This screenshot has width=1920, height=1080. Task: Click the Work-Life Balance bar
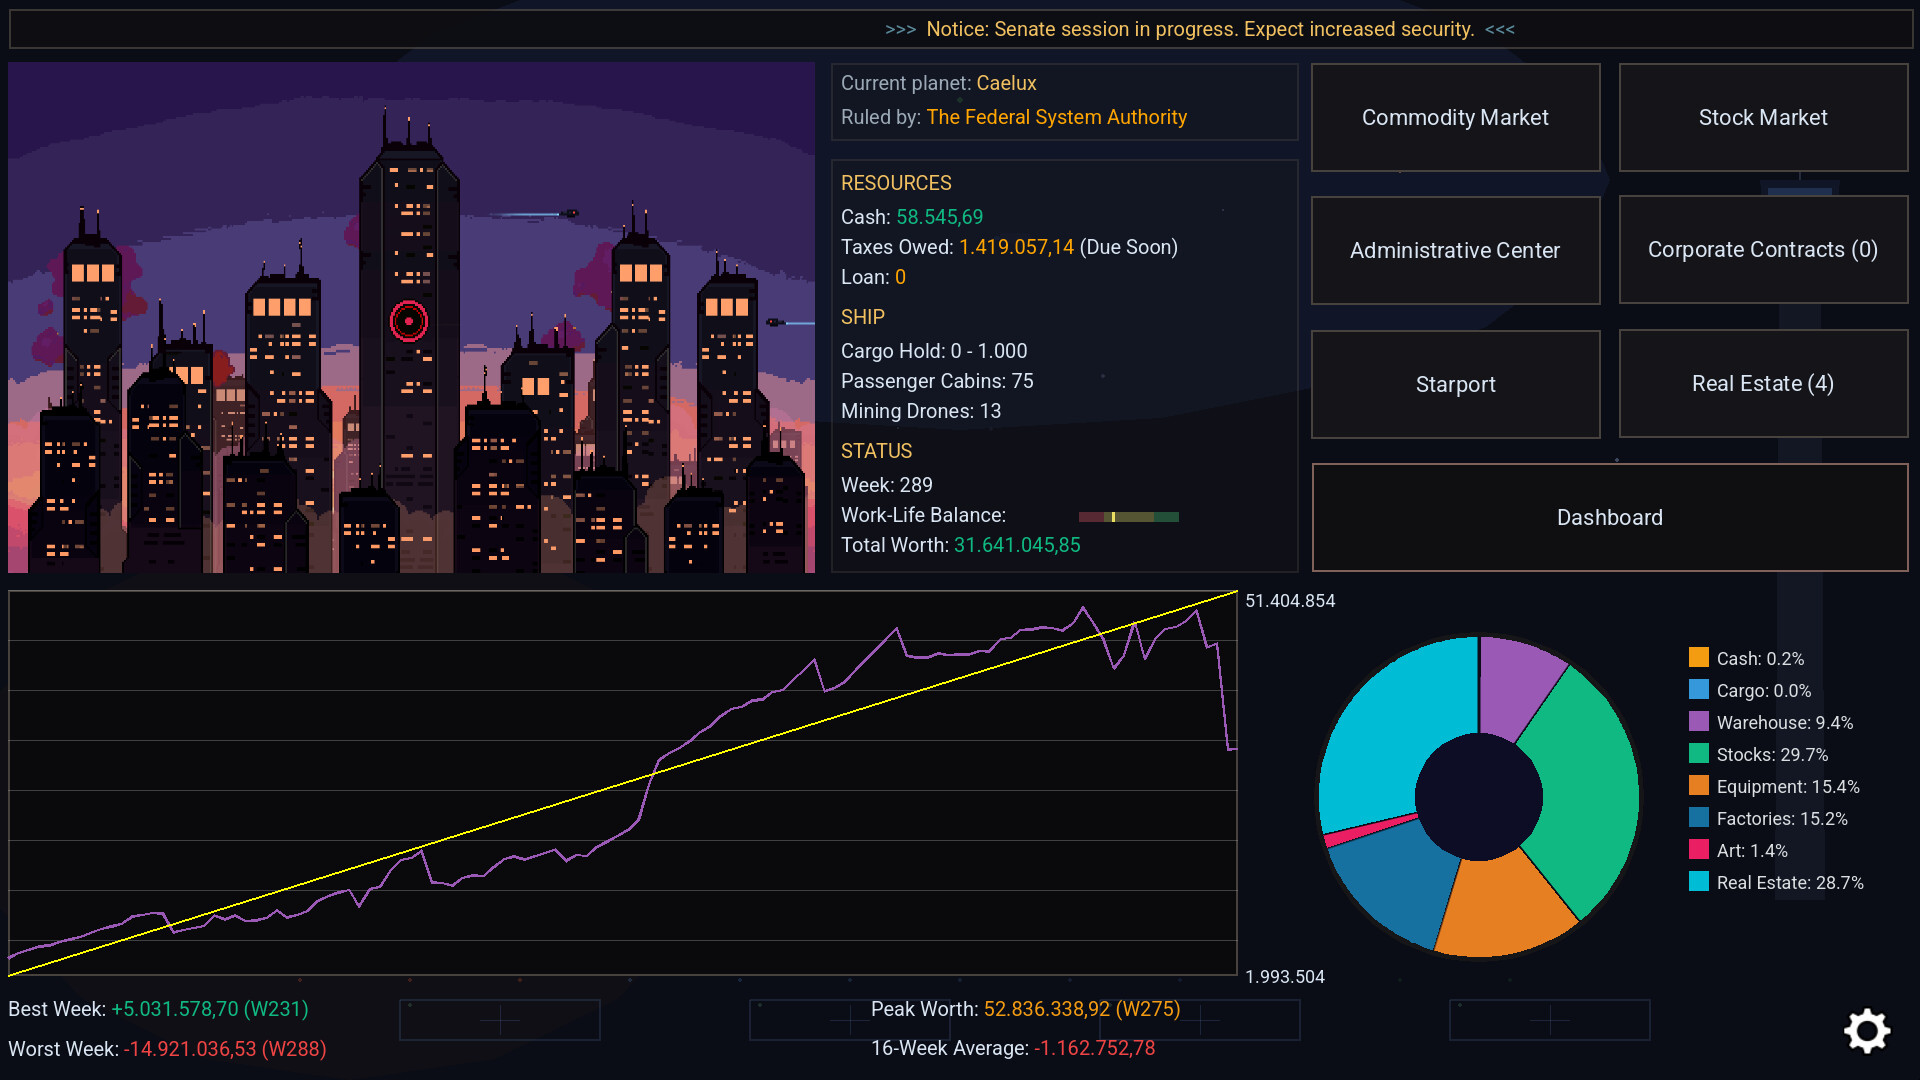1128,517
